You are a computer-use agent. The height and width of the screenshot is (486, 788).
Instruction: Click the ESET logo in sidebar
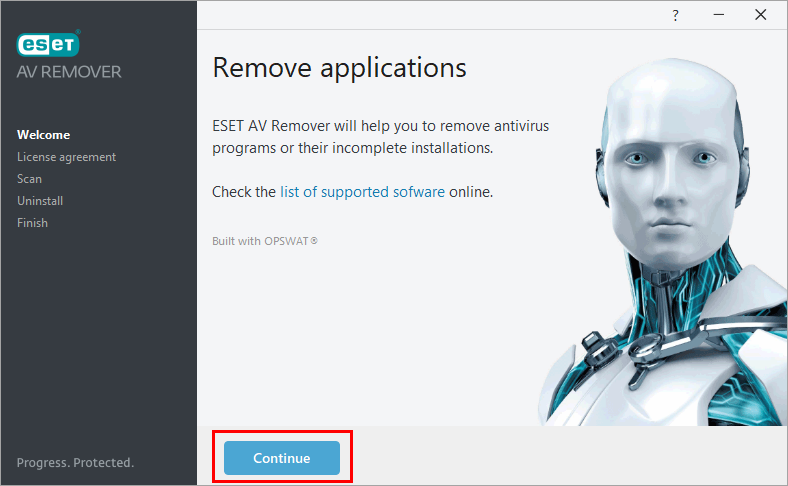48,45
